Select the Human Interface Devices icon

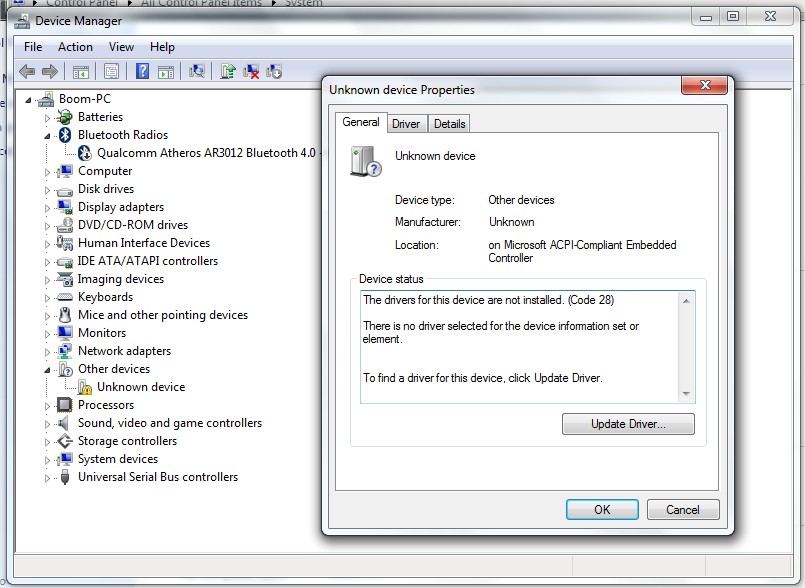pos(65,243)
